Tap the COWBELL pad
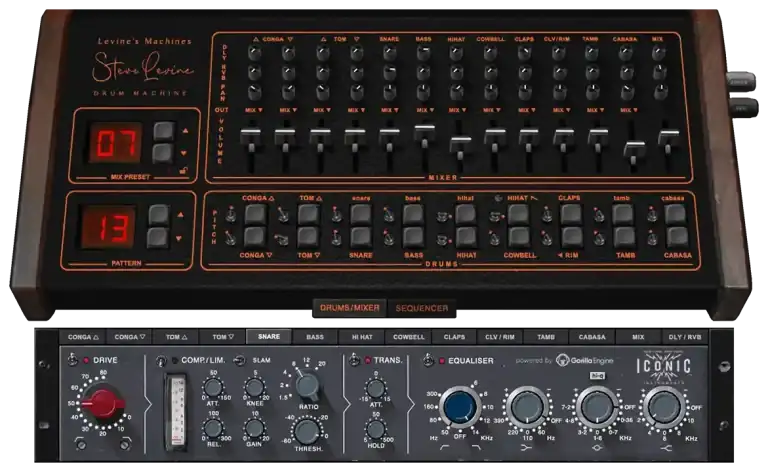Viewport: 768px width, 472px height. [x=519, y=237]
